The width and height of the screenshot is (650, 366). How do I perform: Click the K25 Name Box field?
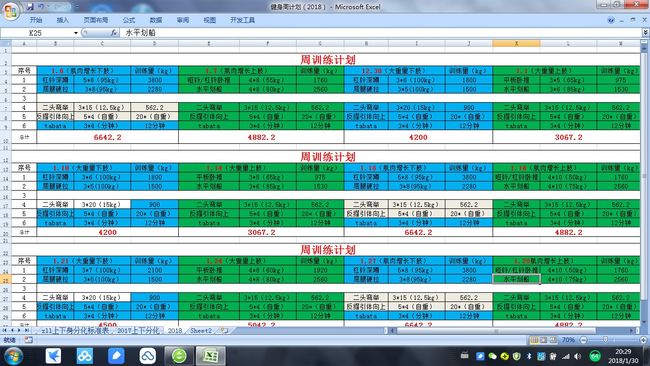(36, 33)
